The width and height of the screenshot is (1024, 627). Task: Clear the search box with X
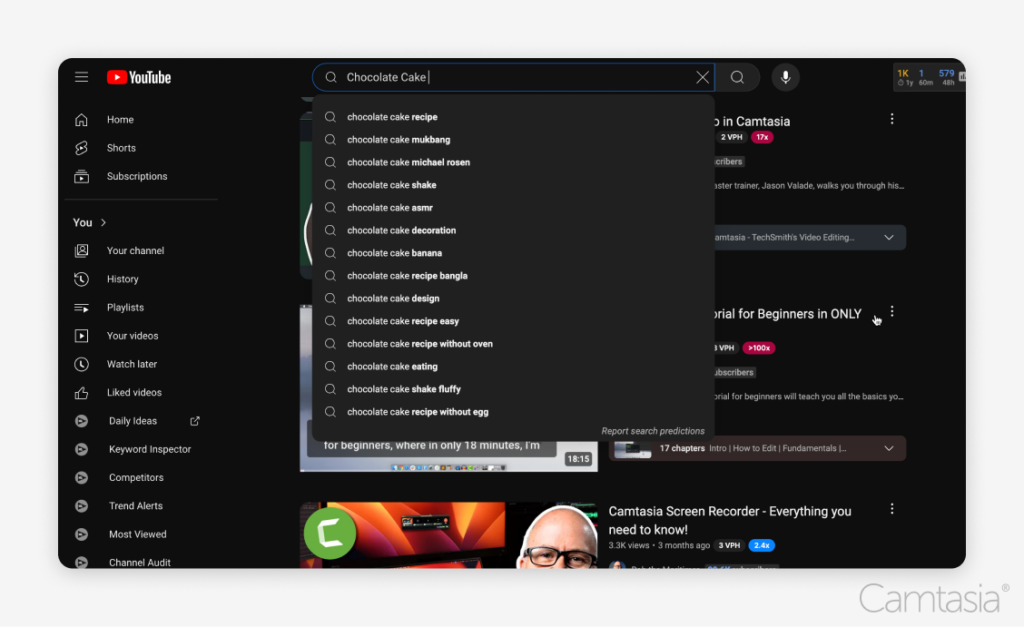pyautogui.click(x=702, y=77)
